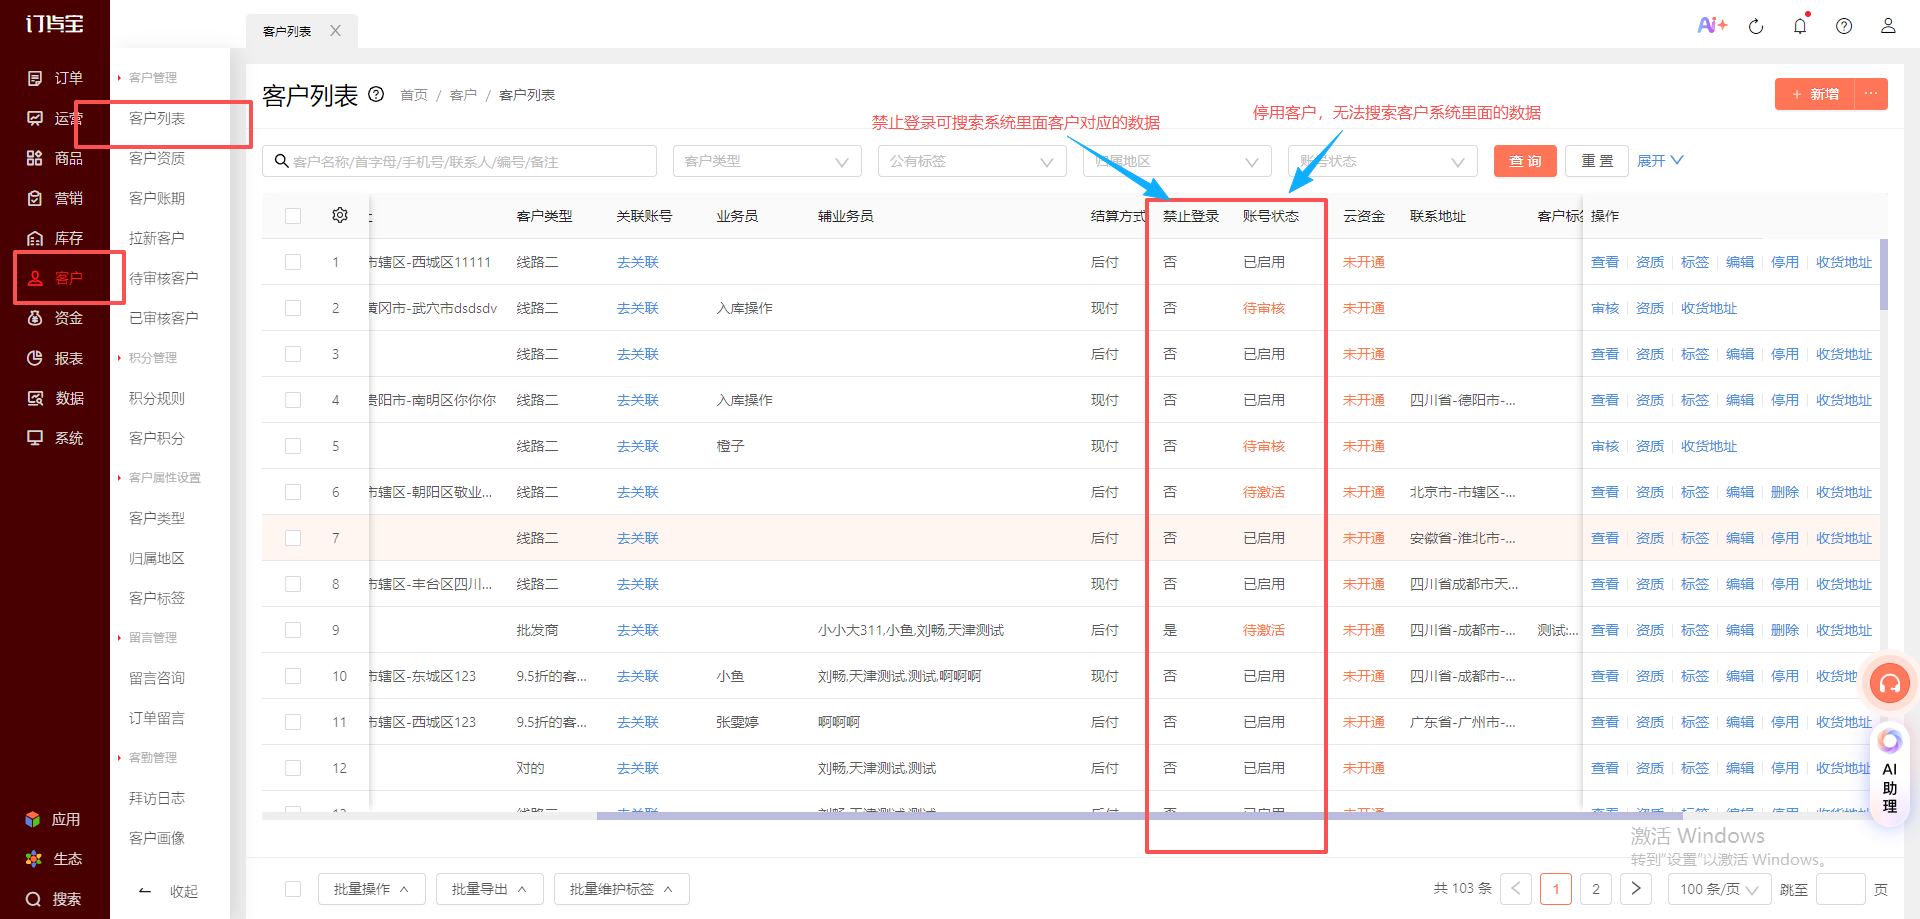
Task: Click the 新增 button
Action: point(1815,94)
